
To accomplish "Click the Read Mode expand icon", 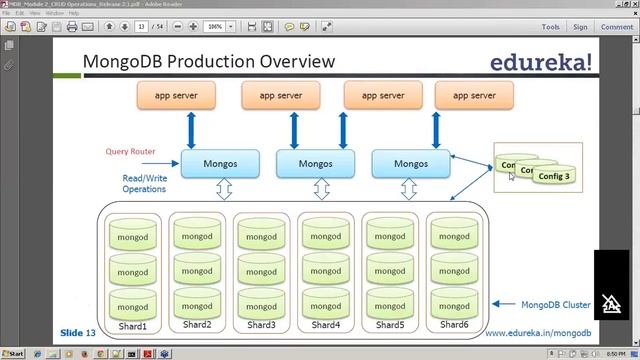I will click(x=327, y=27).
